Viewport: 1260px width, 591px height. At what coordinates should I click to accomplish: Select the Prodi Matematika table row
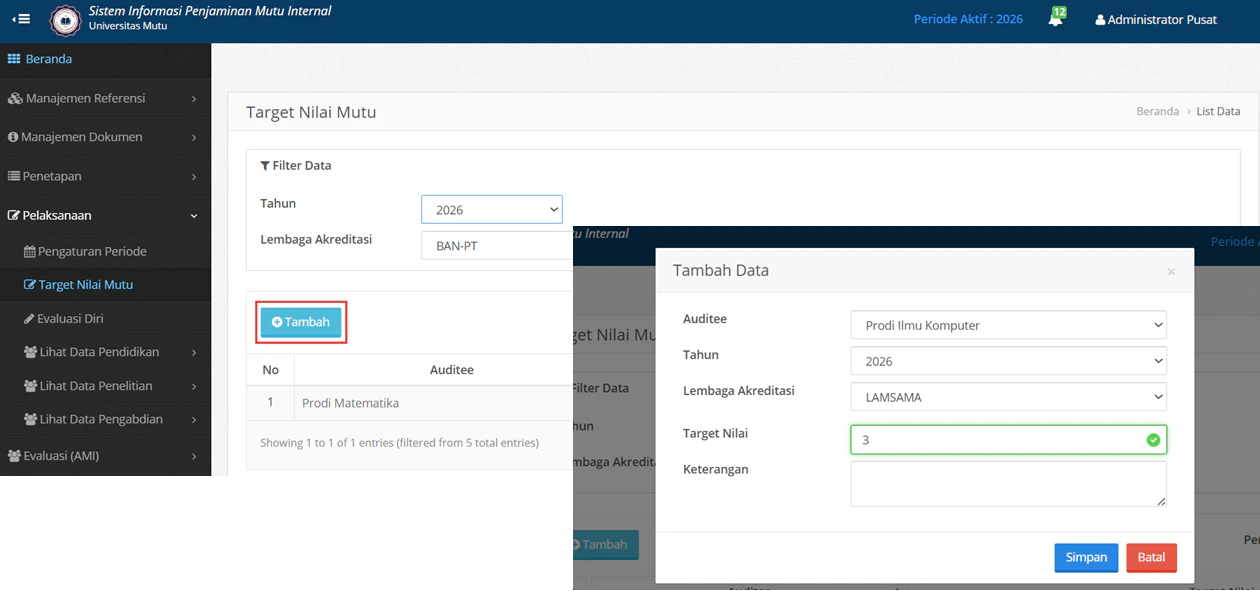410,403
